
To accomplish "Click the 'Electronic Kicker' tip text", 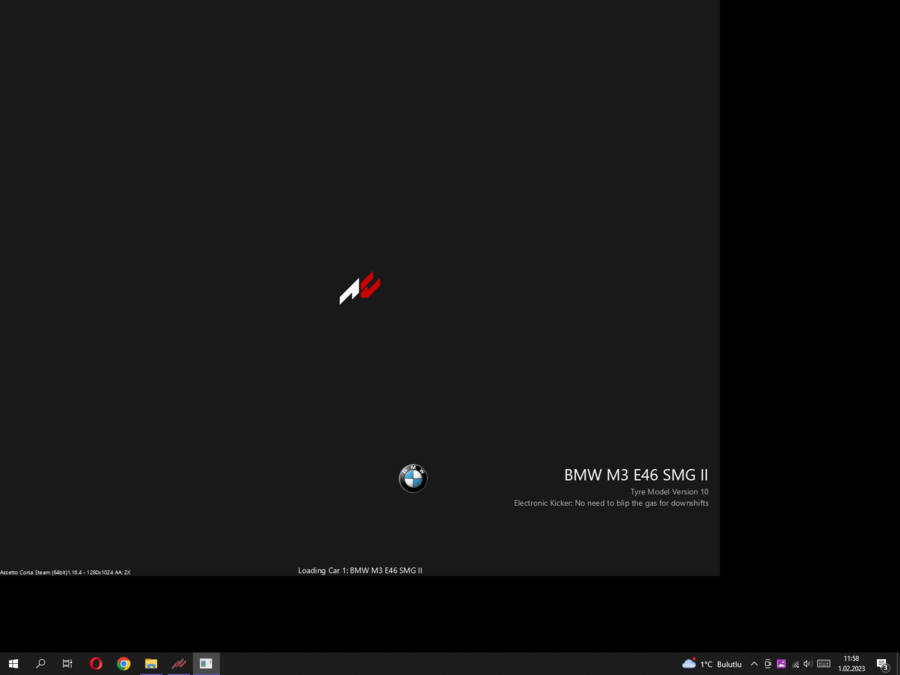I will click(611, 503).
